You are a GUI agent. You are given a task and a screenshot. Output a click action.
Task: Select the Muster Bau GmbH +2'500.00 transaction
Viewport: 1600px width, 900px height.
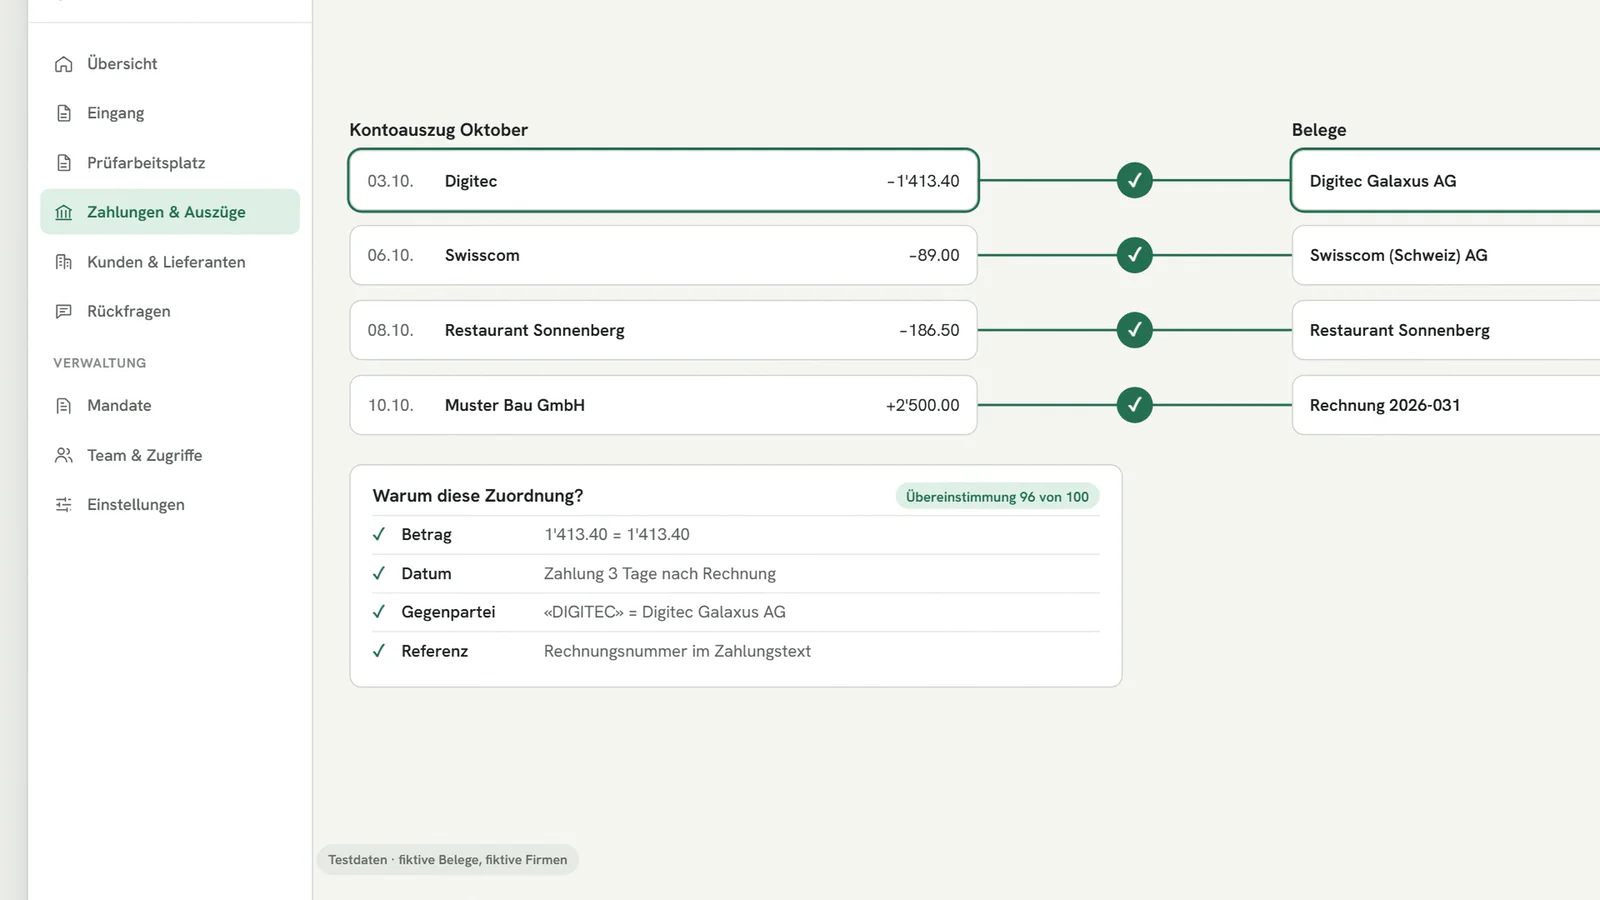coord(663,405)
